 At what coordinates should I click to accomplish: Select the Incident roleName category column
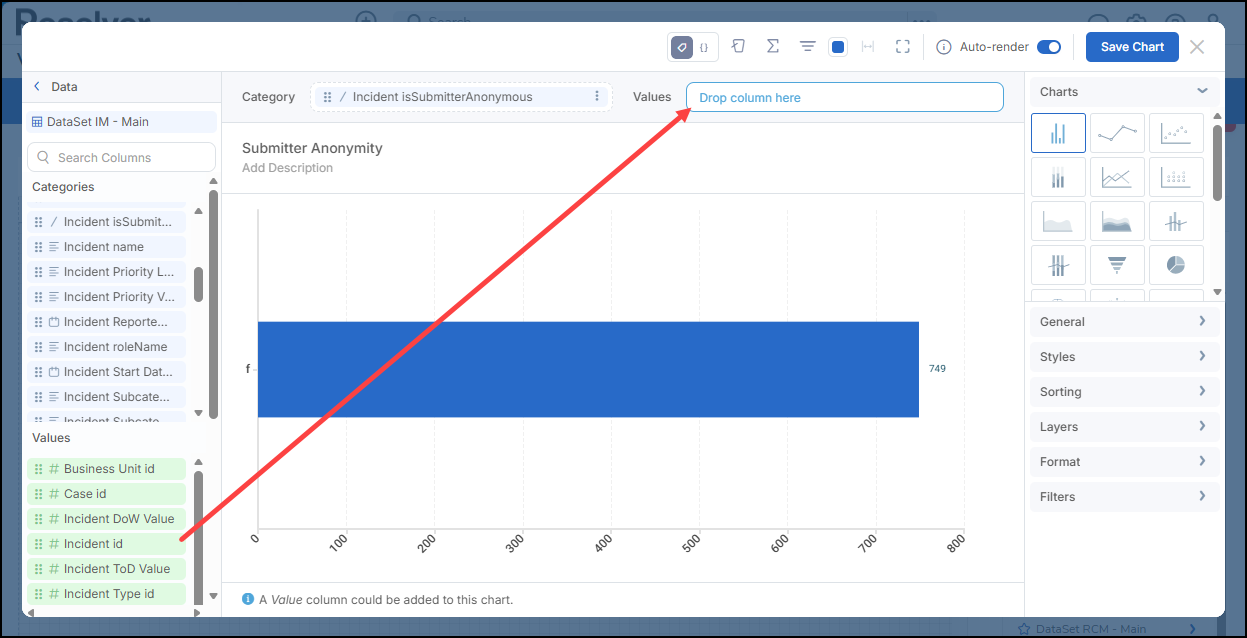pyautogui.click(x=106, y=347)
